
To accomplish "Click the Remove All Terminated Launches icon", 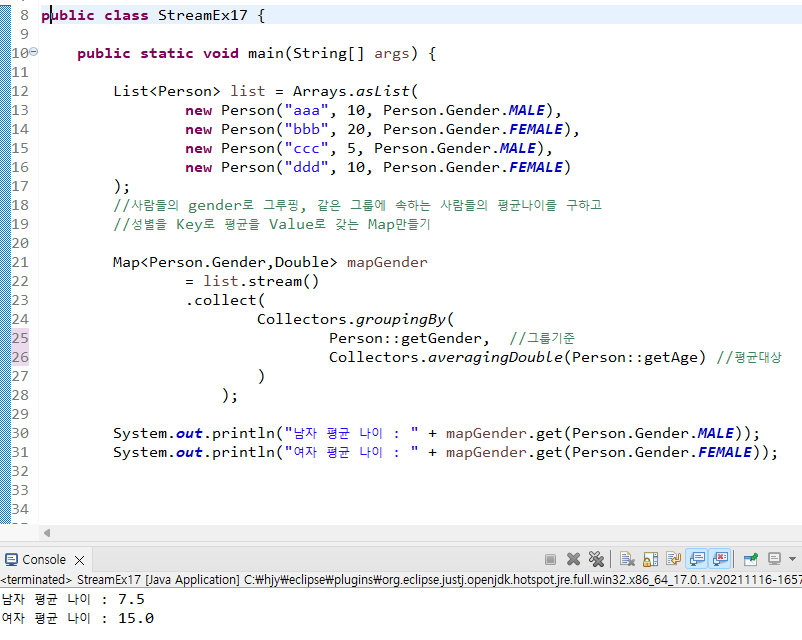I will [x=596, y=559].
